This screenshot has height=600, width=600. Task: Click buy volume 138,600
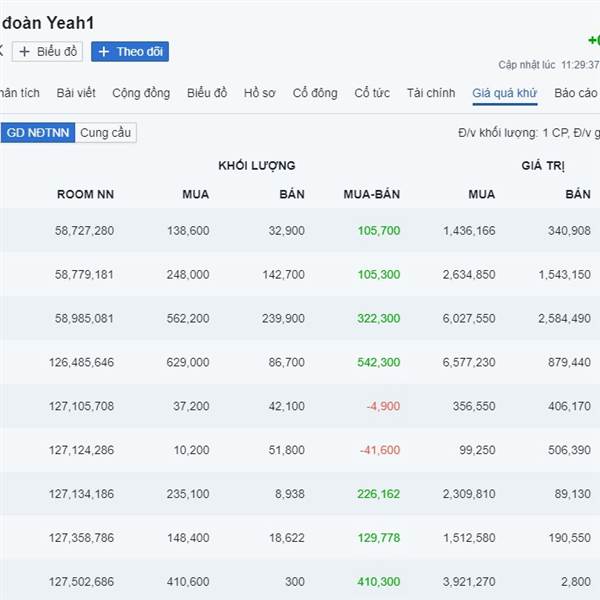click(x=188, y=231)
